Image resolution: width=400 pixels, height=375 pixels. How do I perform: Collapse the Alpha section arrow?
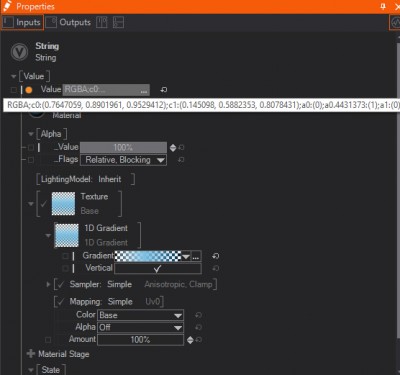[x=31, y=134]
